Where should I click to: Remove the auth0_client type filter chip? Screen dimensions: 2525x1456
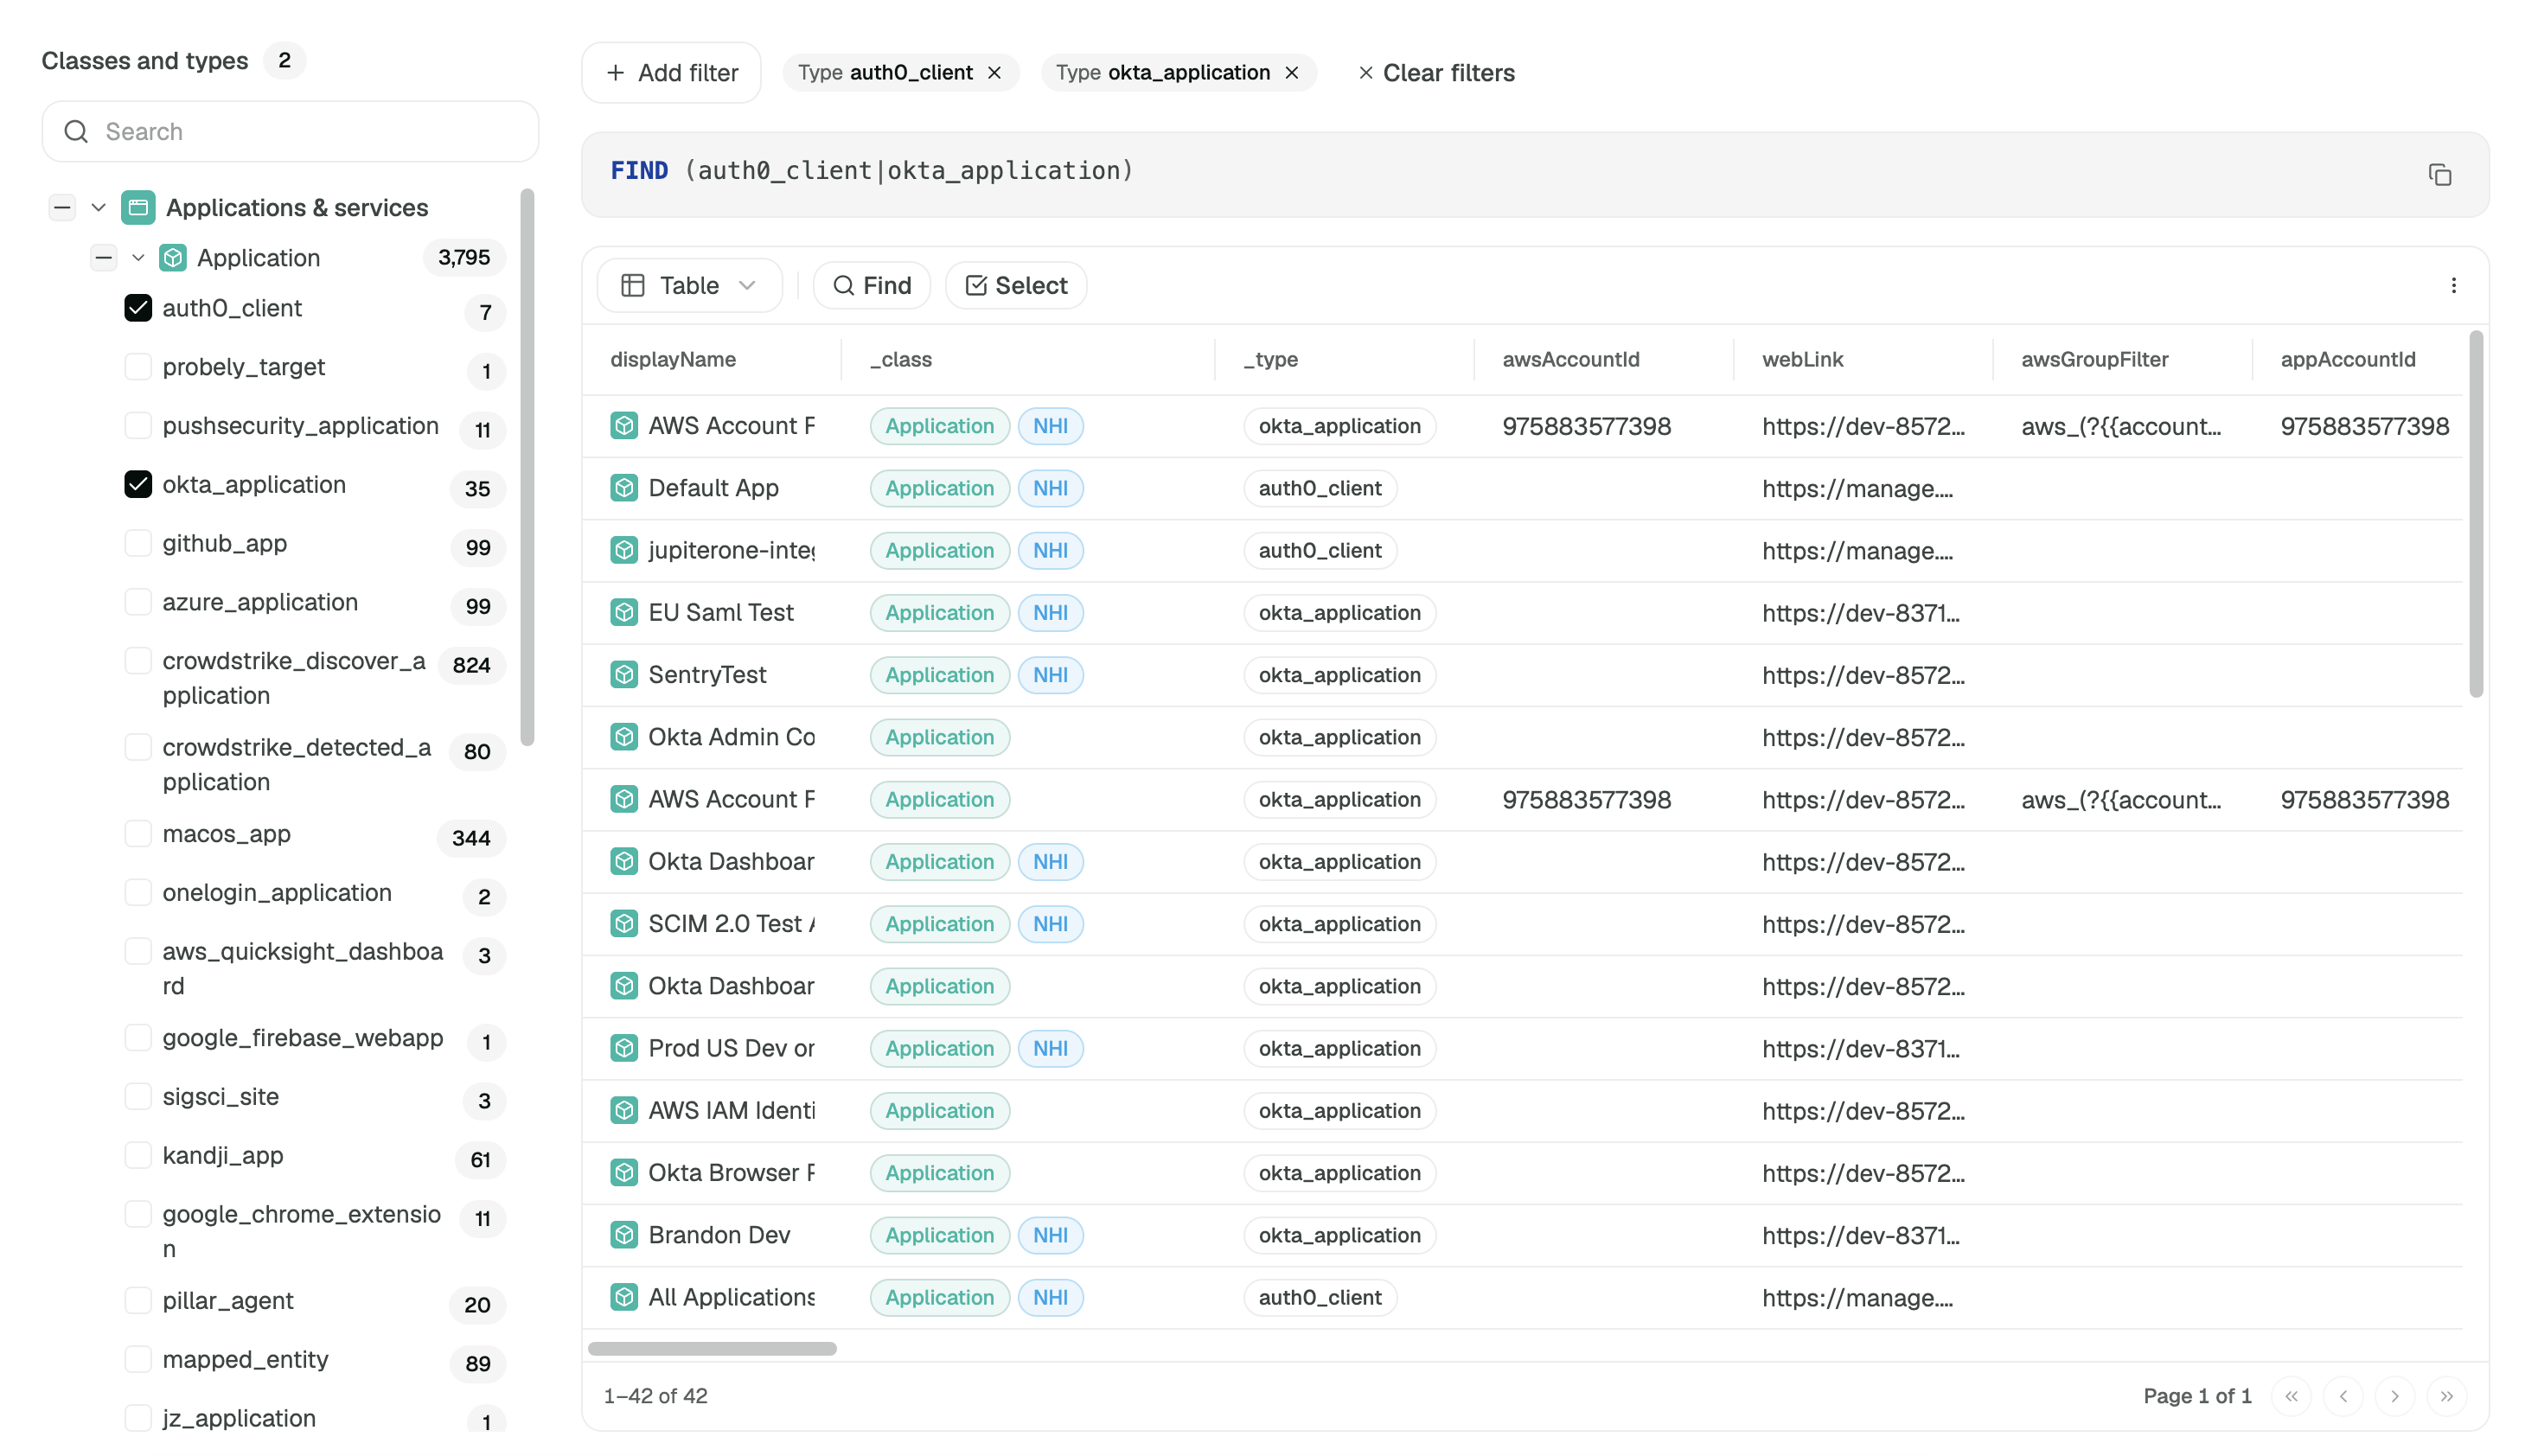994,73
